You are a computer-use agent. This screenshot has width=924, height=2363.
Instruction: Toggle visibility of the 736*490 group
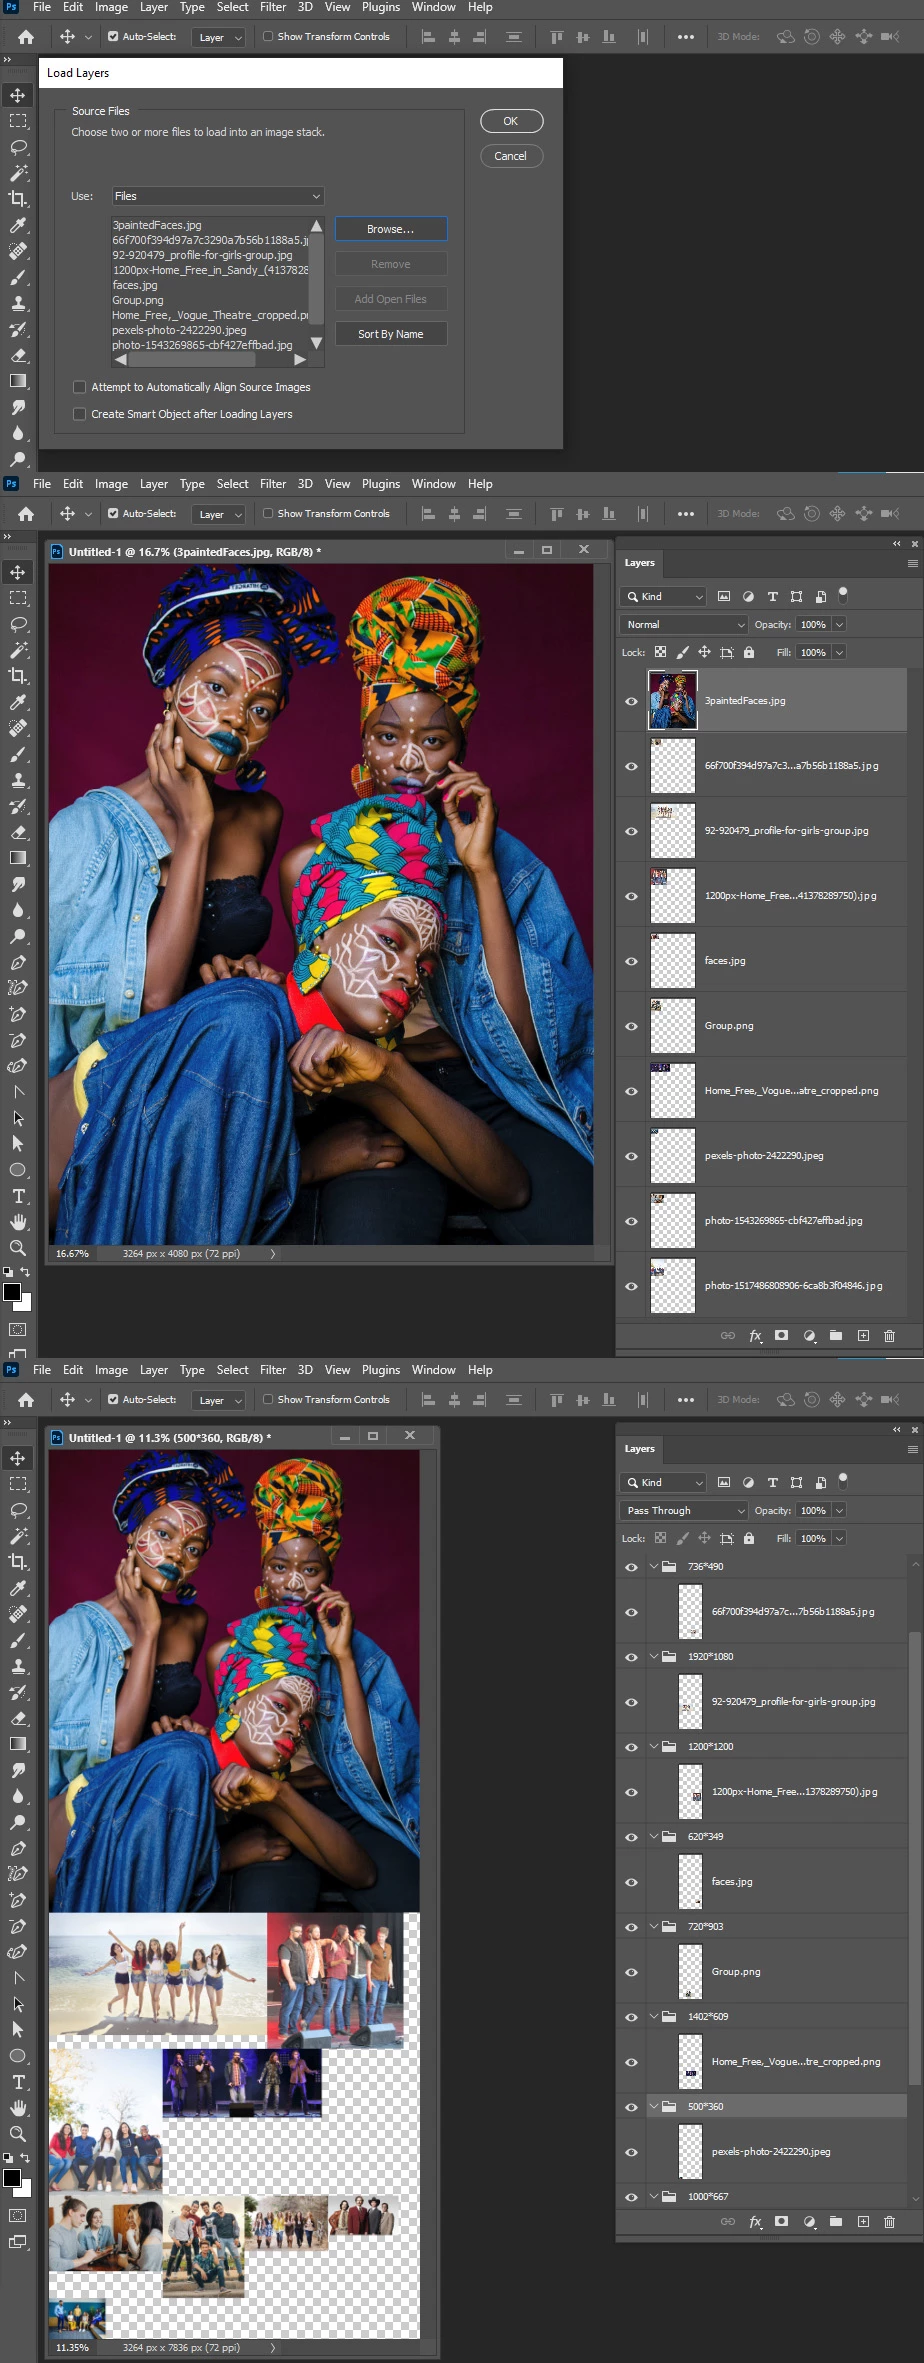coord(631,1567)
